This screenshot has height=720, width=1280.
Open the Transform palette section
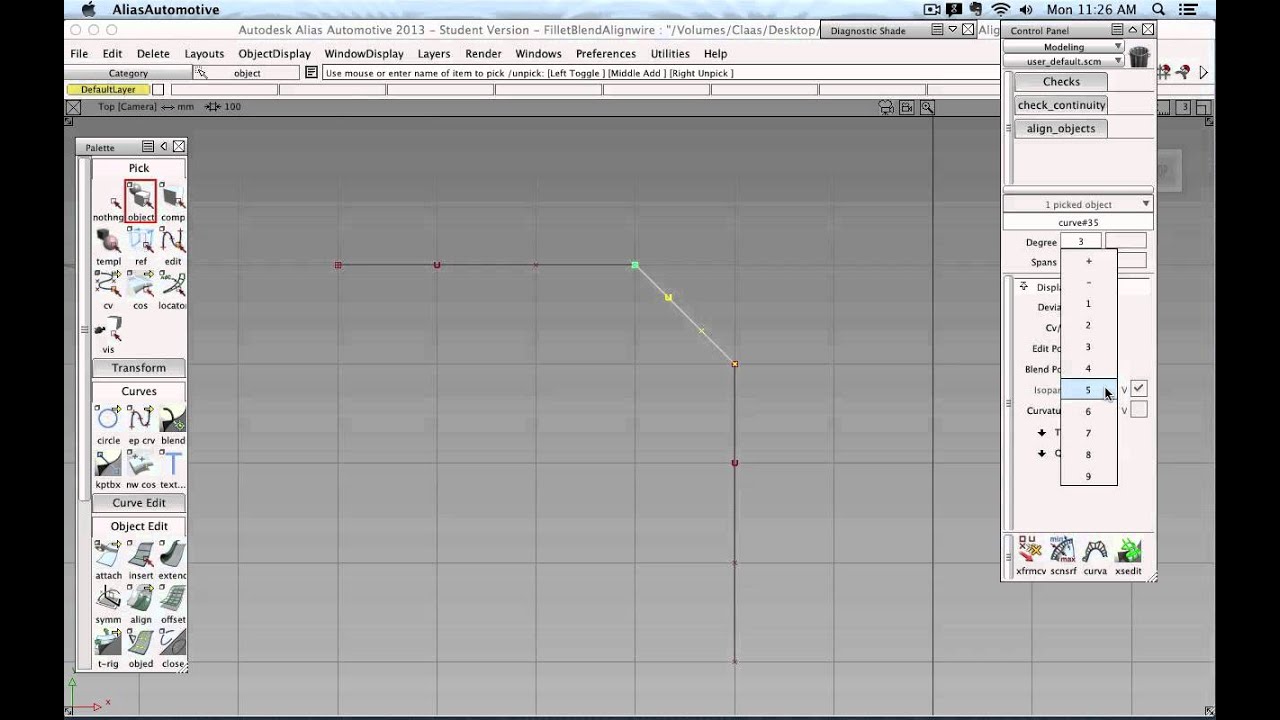tap(139, 368)
